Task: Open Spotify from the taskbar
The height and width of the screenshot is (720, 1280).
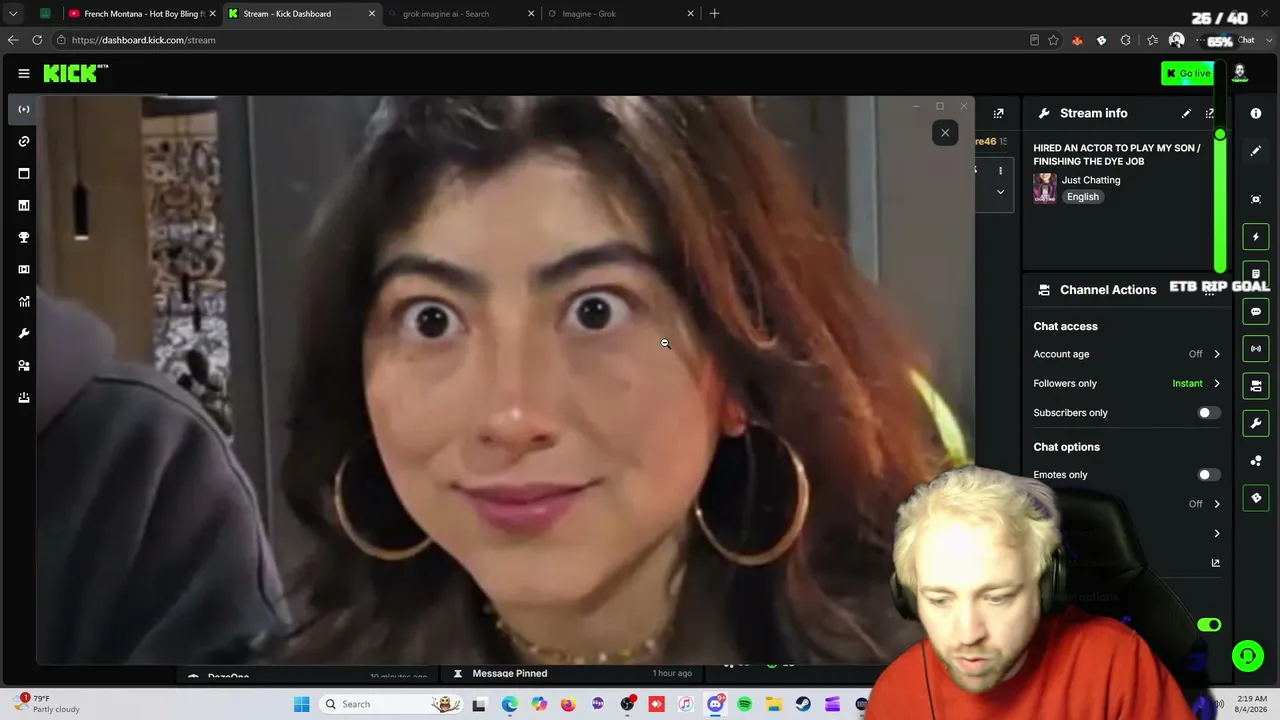Action: [745, 704]
